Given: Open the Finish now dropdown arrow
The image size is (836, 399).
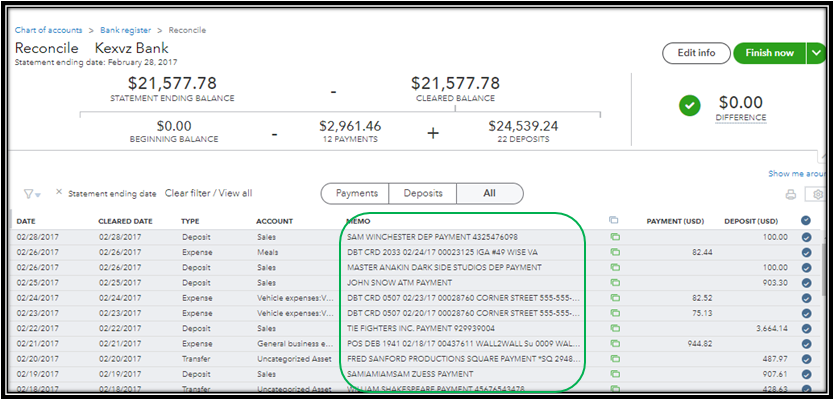Looking at the screenshot, I should click(x=816, y=53).
